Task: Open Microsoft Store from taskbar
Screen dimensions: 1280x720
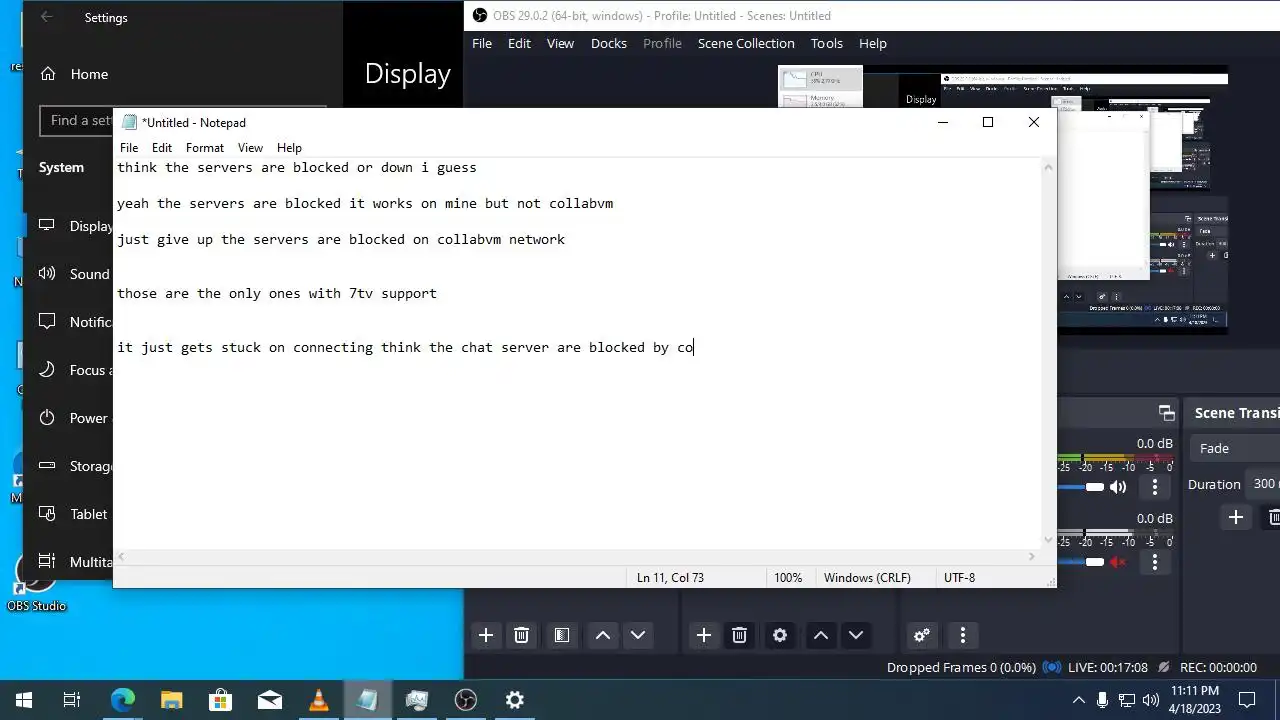Action: tap(220, 700)
